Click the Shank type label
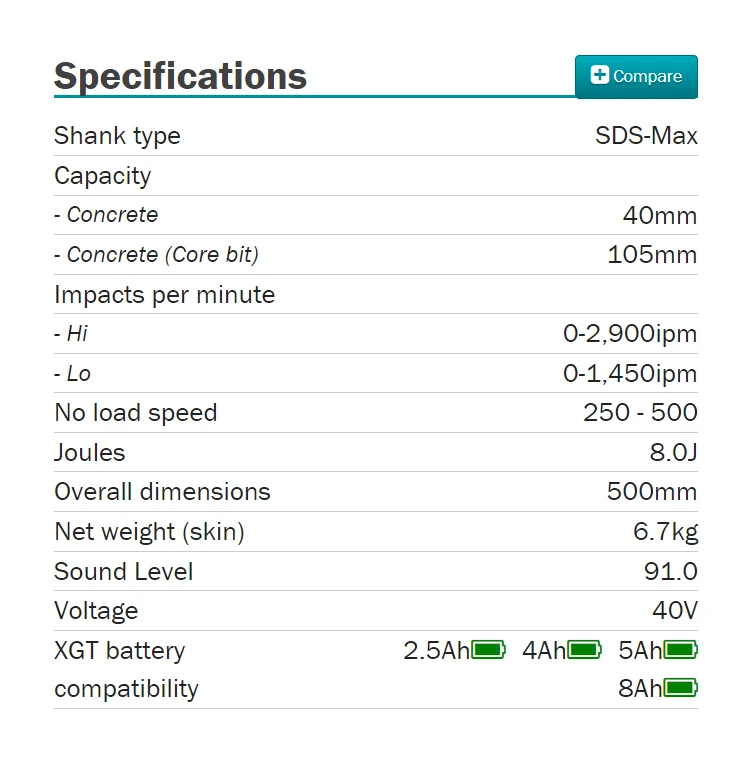The image size is (749, 761). click(x=117, y=136)
